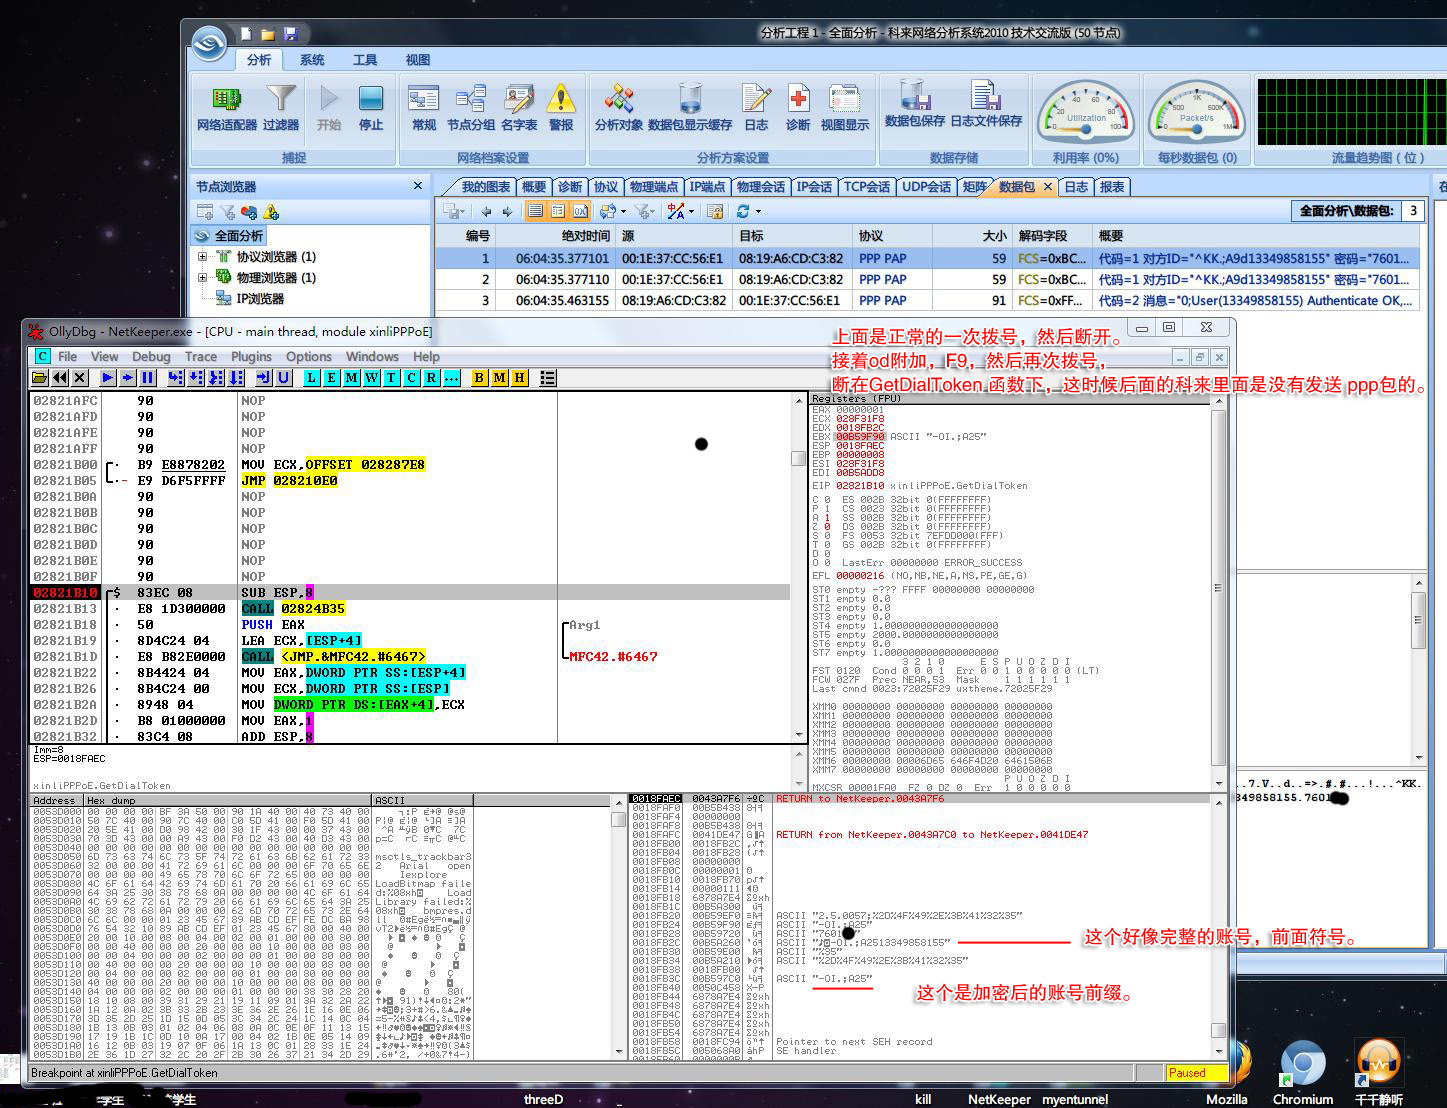
Task: Open Hardware breakpoints yellow H button
Action: pyautogui.click(x=519, y=378)
